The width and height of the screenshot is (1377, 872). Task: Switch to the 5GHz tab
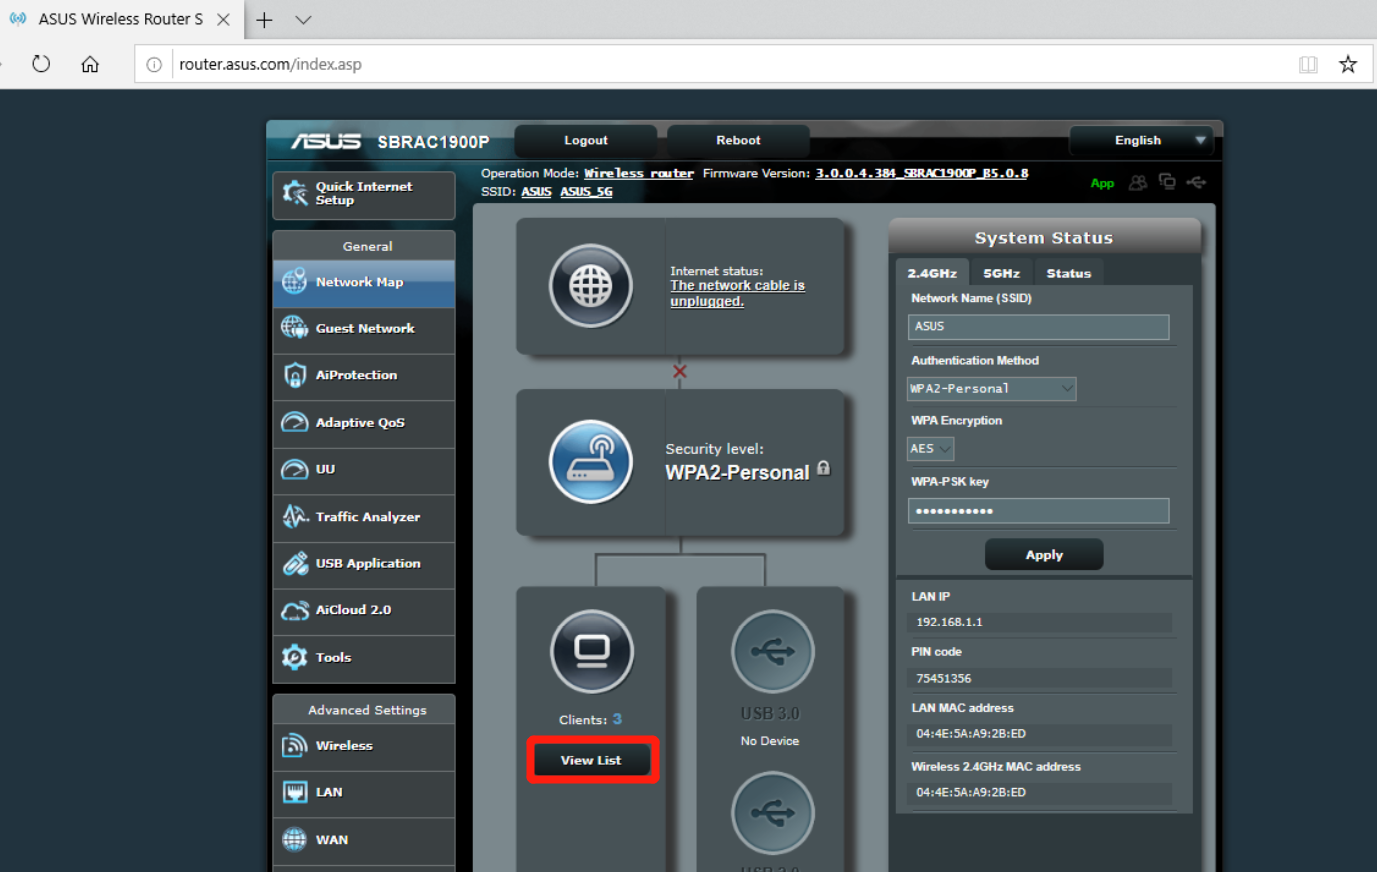tap(1001, 273)
